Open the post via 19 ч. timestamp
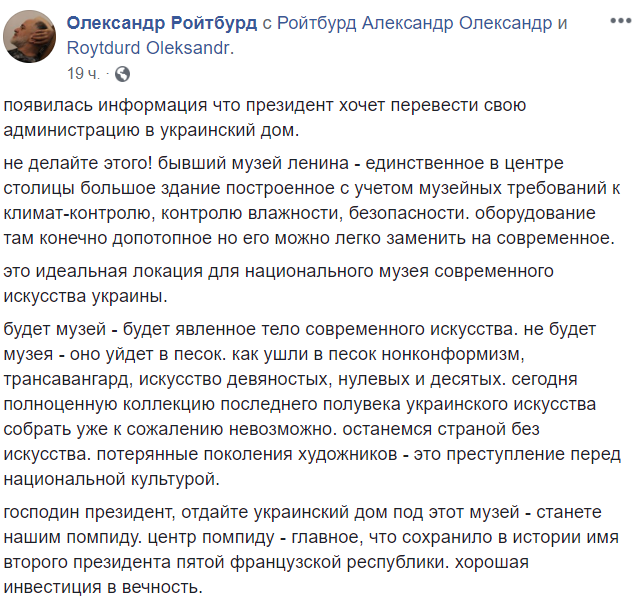The width and height of the screenshot is (639, 604). [83, 74]
